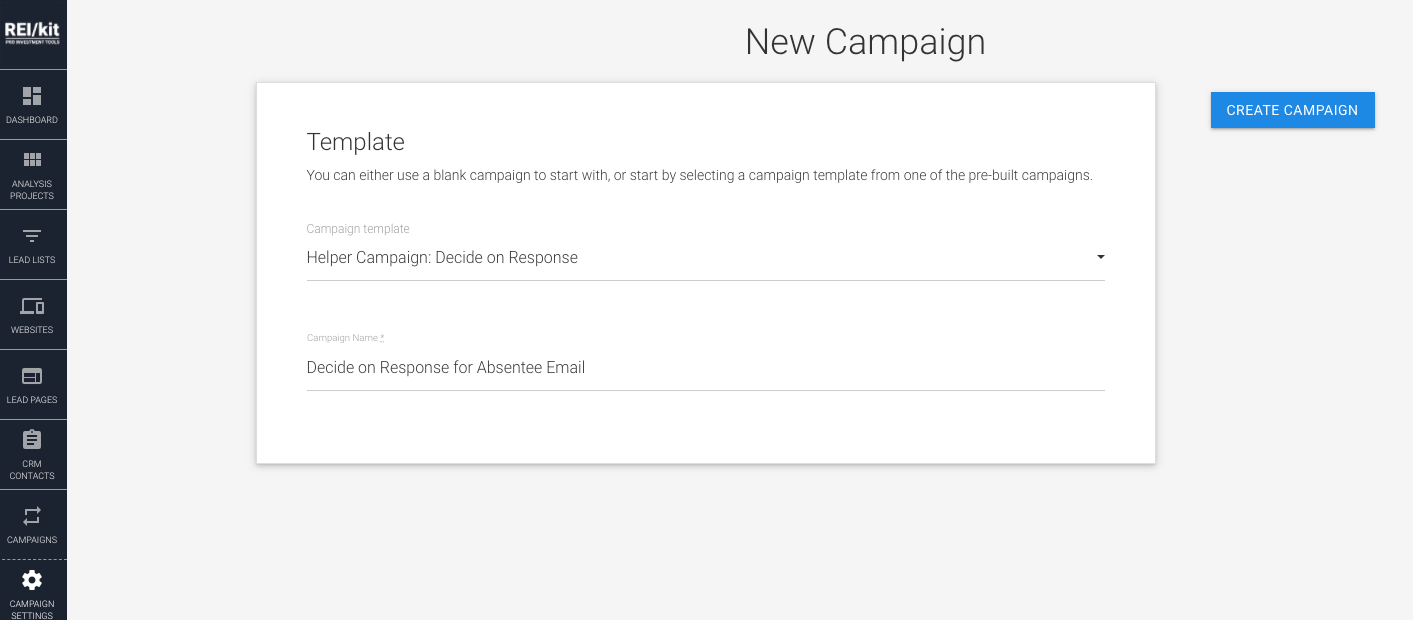Switch to the Campaigns sidebar section
Viewport: 1413px width, 620px height.
[33, 524]
